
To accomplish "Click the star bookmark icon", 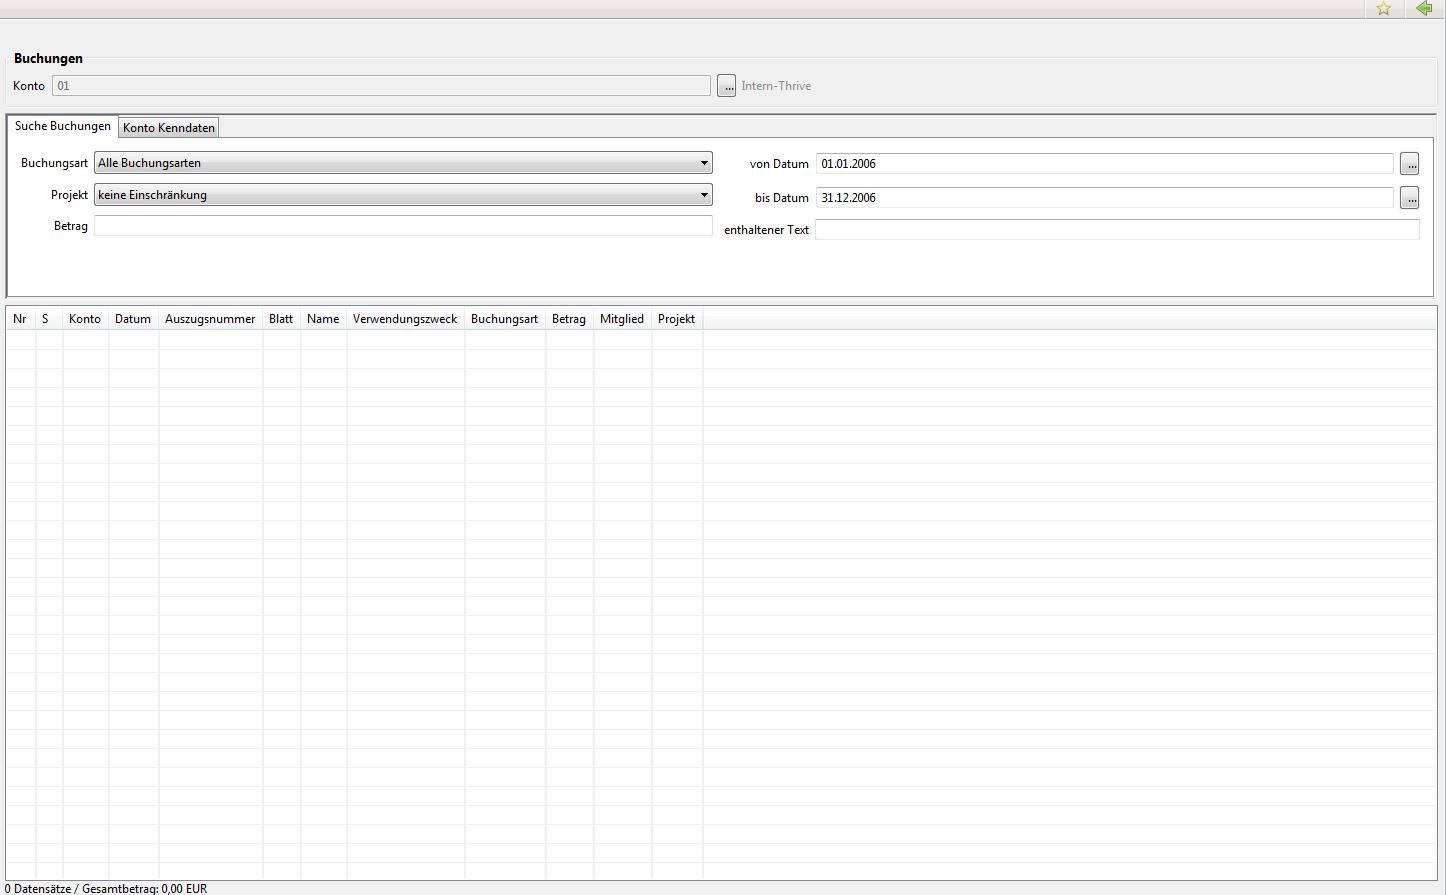I will click(x=1384, y=9).
